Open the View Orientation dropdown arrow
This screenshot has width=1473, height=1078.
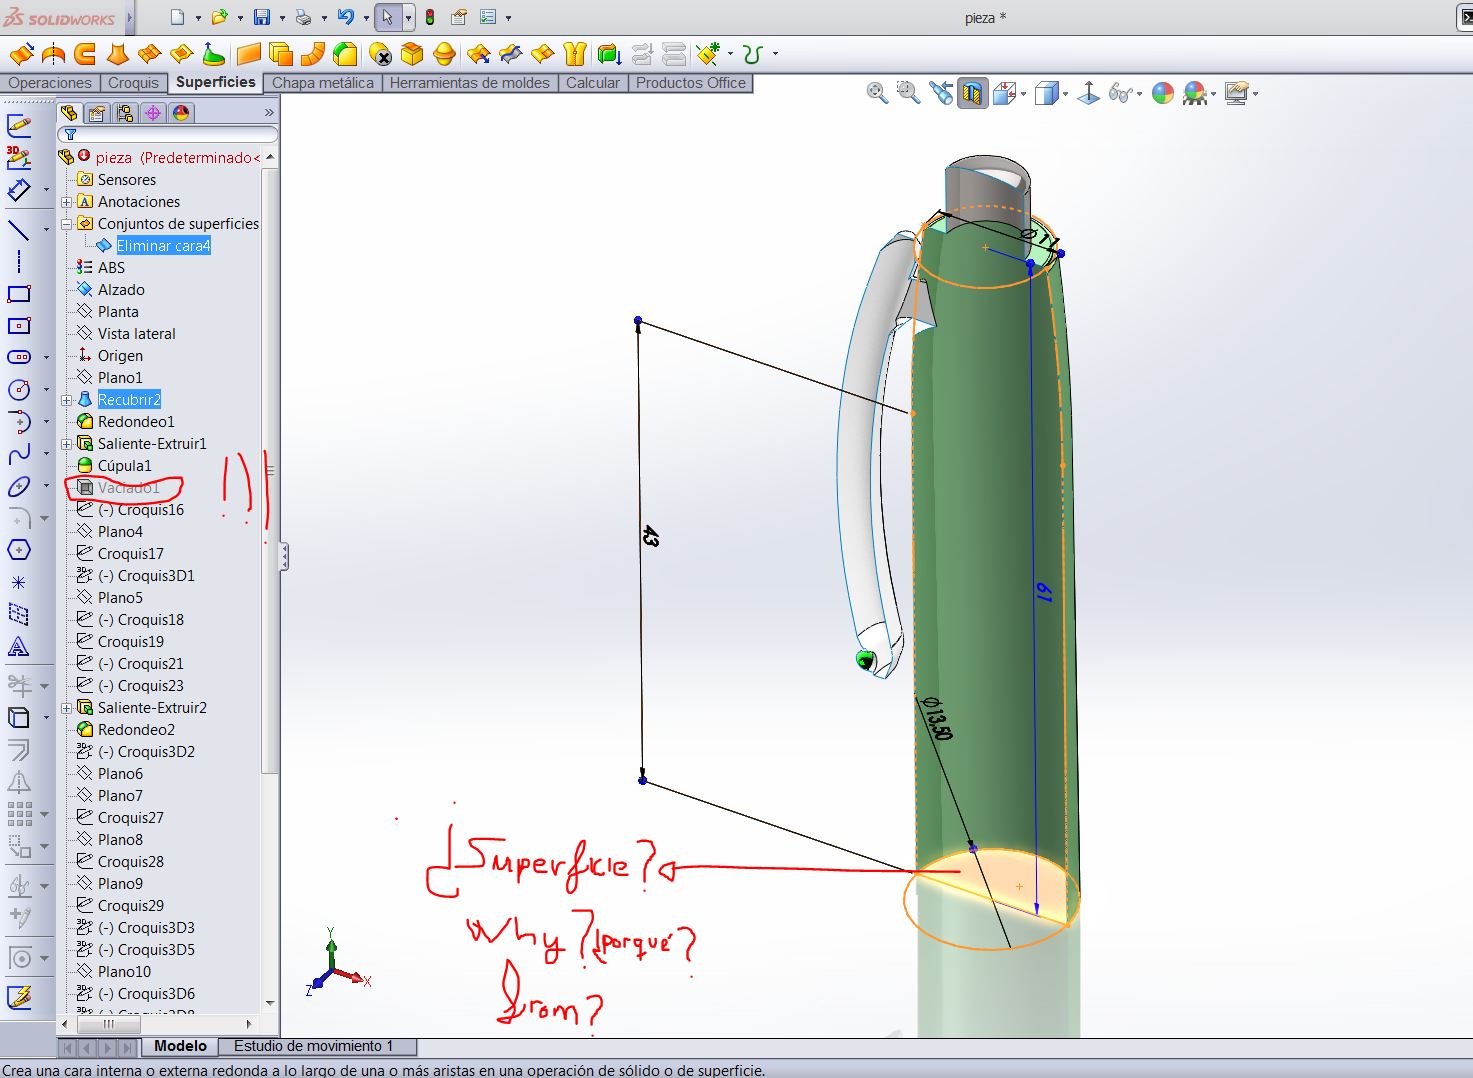click(1024, 94)
